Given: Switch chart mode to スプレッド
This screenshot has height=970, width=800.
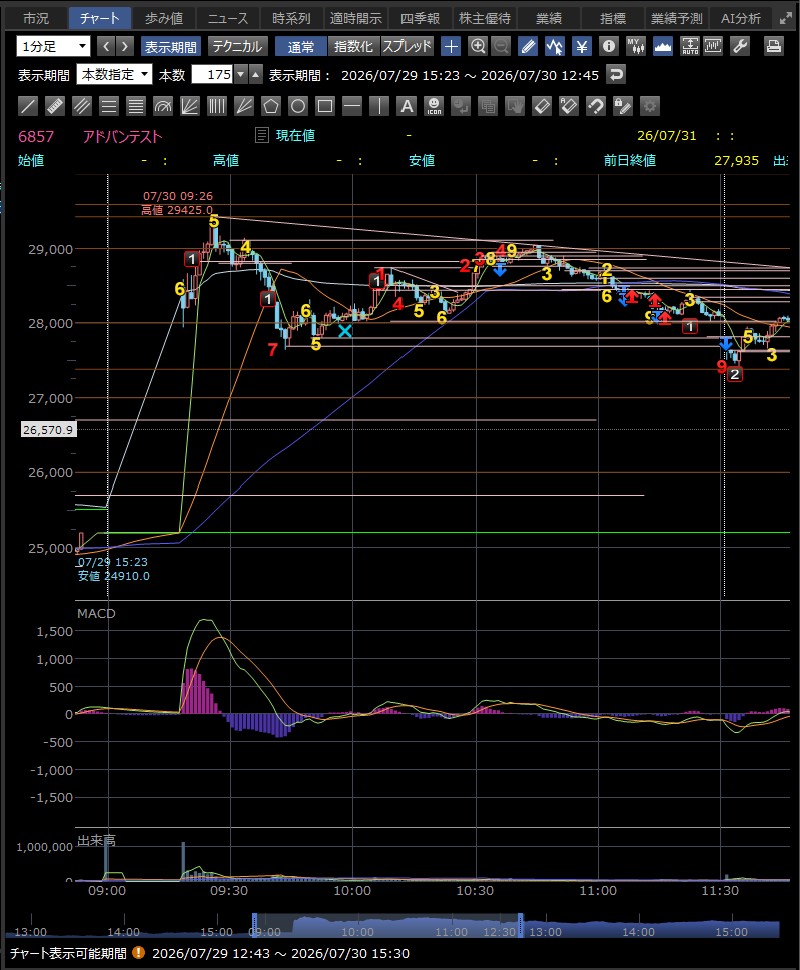Looking at the screenshot, I should (x=406, y=46).
